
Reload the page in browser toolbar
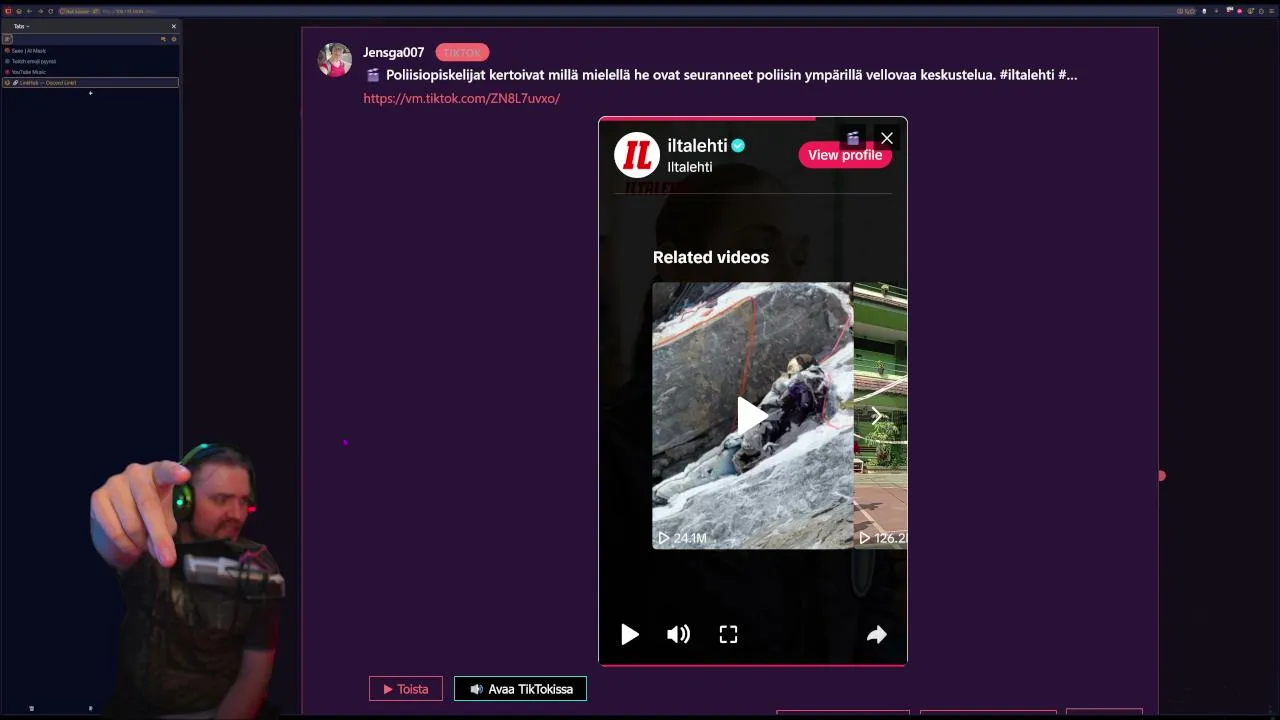coord(50,11)
